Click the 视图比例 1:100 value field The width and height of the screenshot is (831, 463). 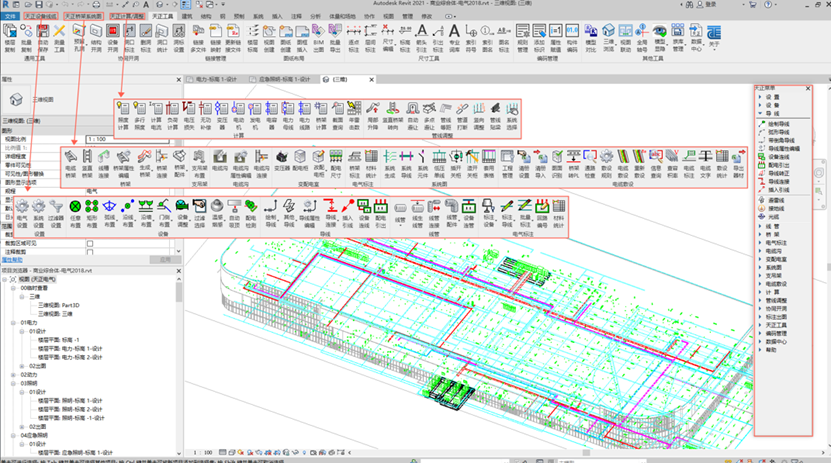127,139
